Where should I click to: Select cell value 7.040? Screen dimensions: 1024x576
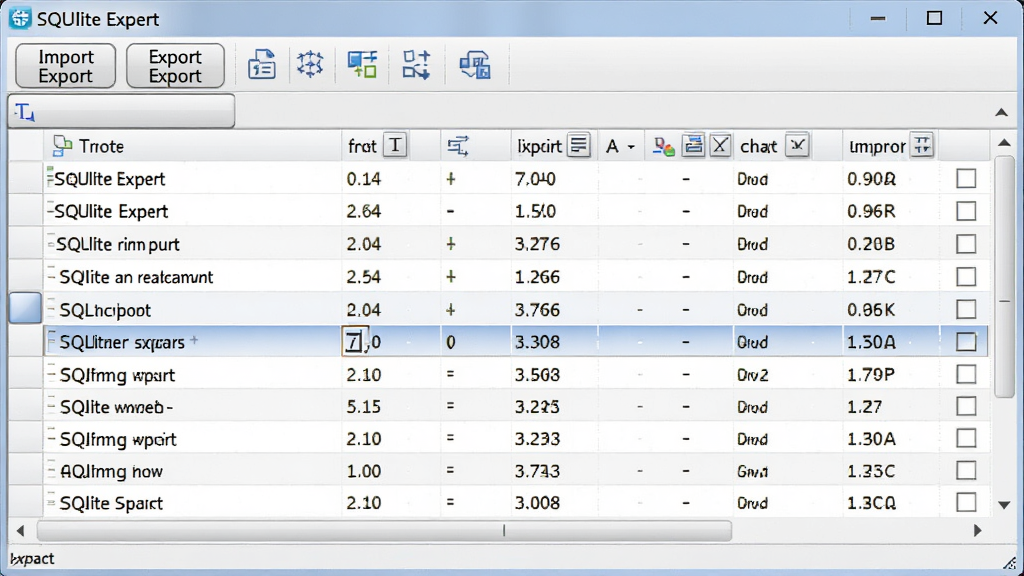536,179
